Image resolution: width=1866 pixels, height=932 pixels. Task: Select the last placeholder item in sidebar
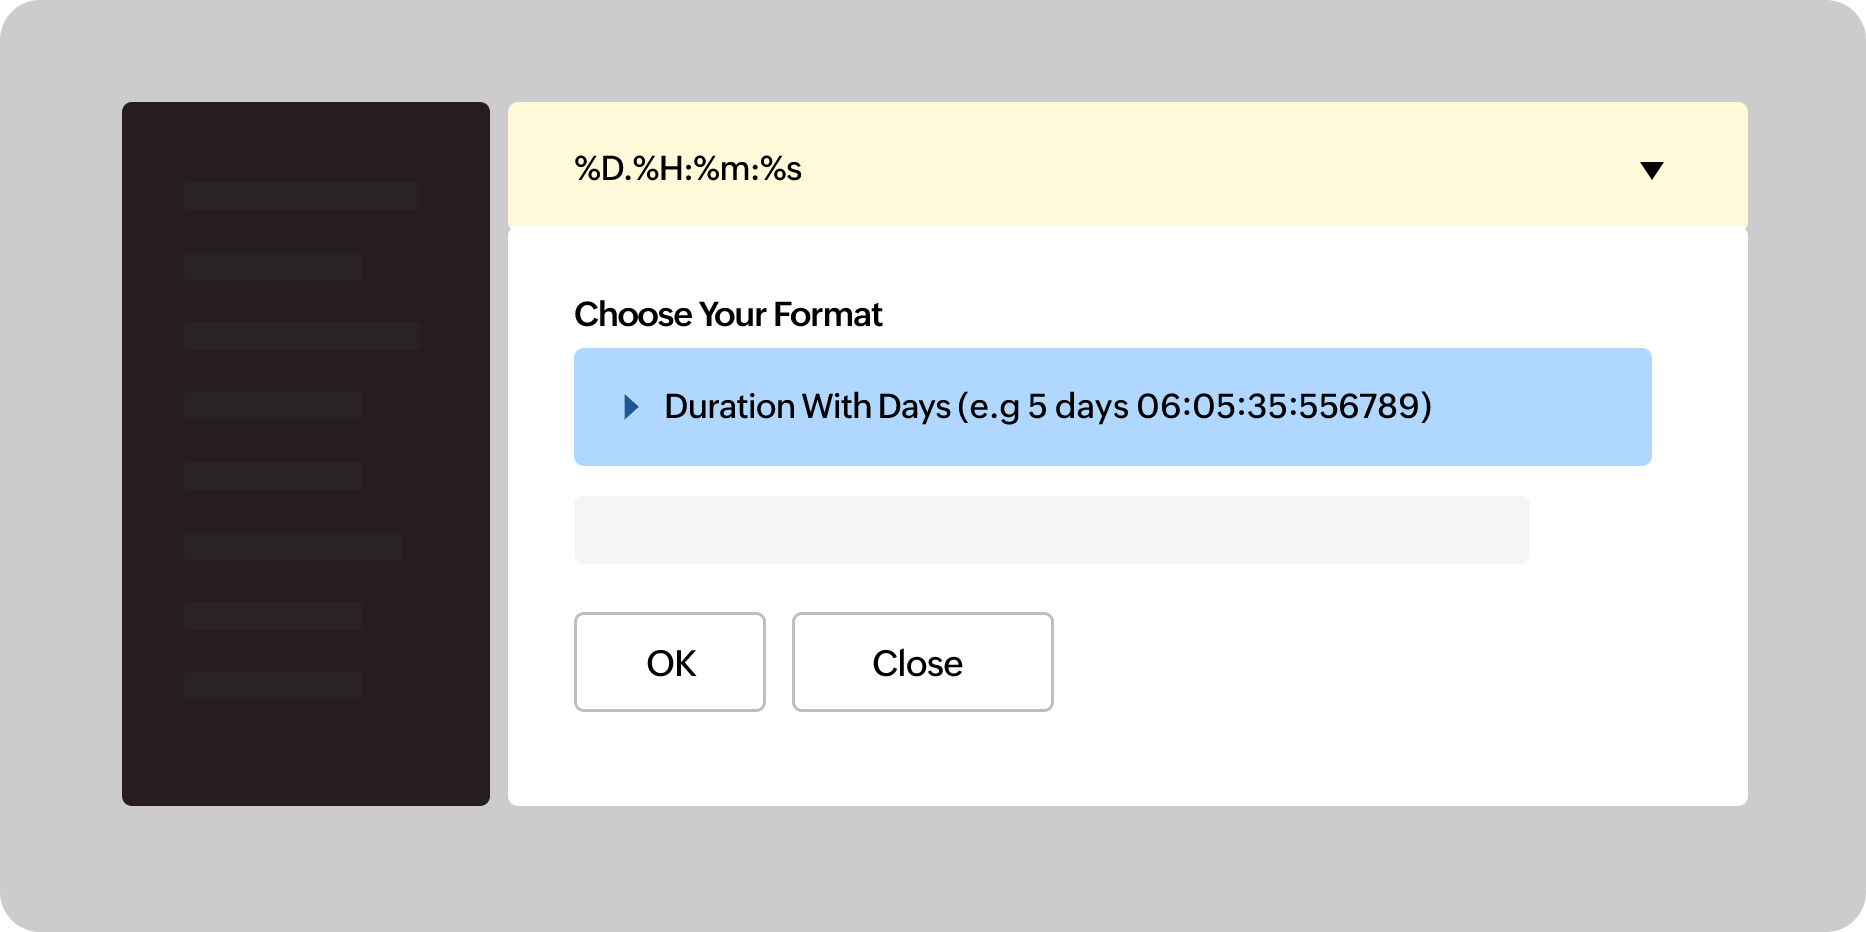[x=273, y=686]
